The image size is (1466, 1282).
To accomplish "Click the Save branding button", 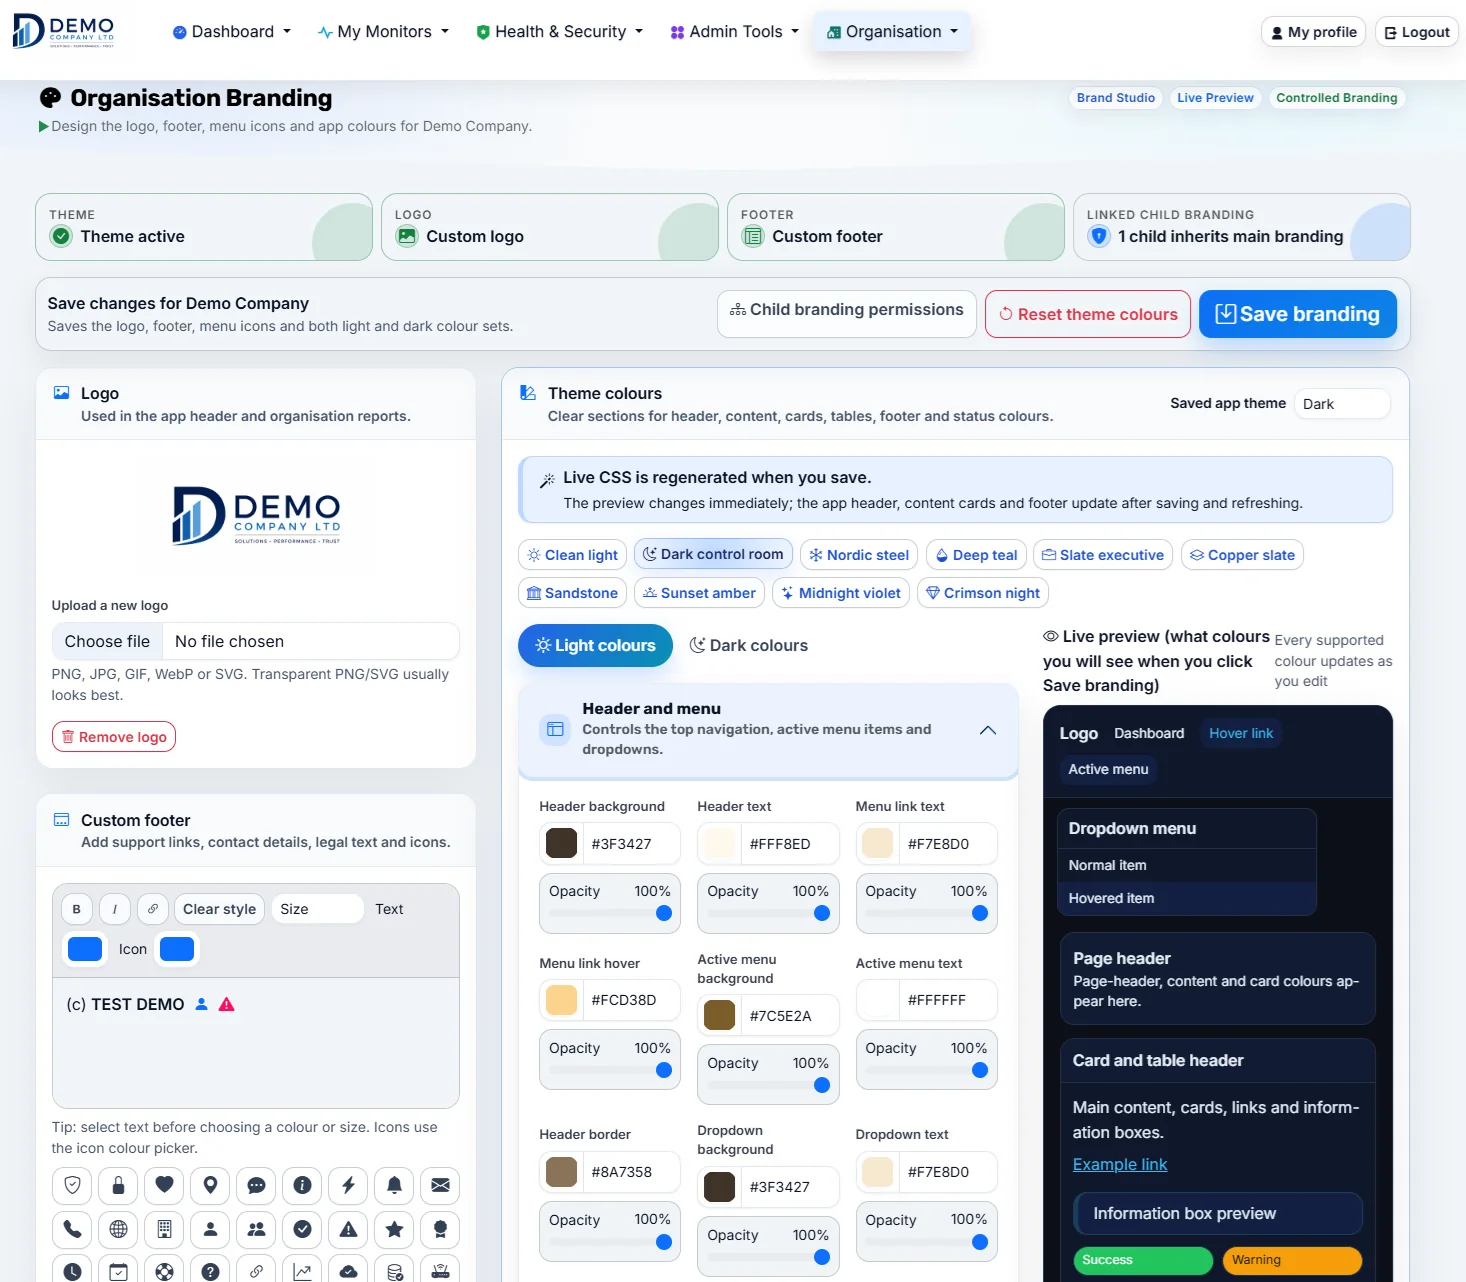I will [1298, 314].
